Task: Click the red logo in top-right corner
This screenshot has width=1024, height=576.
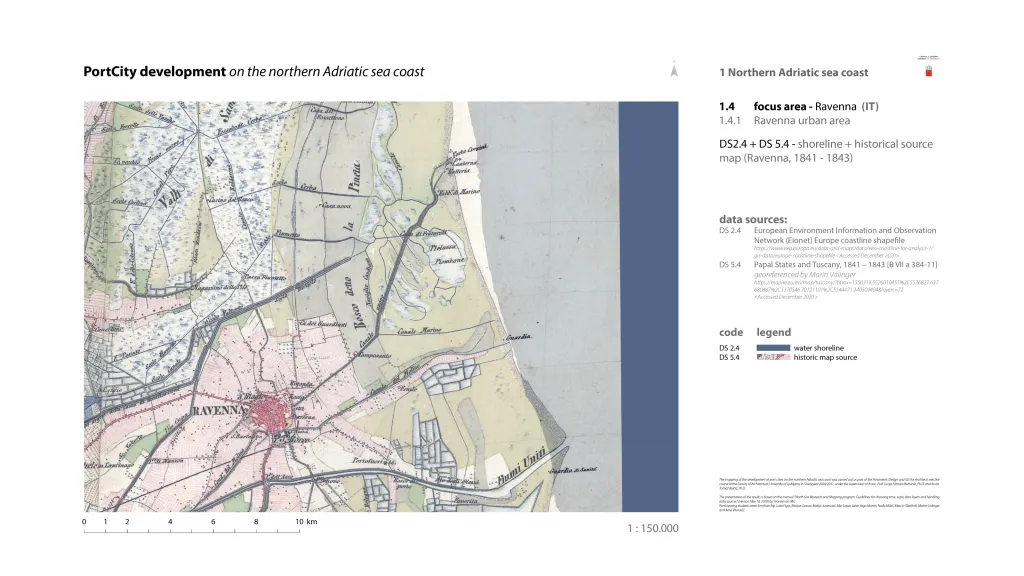Action: [x=927, y=71]
